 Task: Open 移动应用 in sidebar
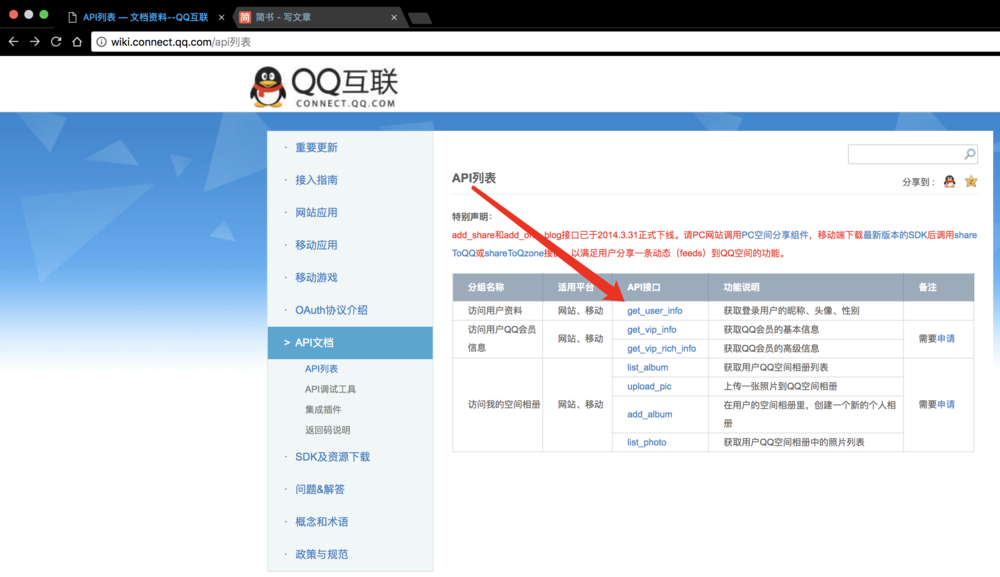(316, 245)
